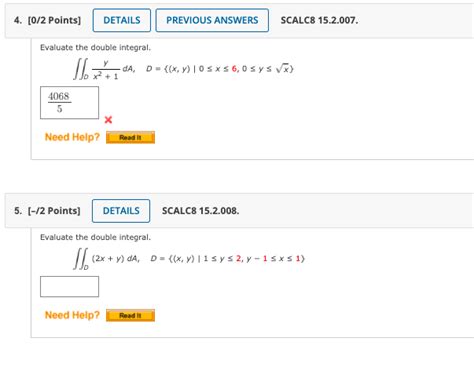Image resolution: width=474 pixels, height=367 pixels.
Task: Click the (2x + y) dA integral expression
Action: pyautogui.click(x=107, y=258)
